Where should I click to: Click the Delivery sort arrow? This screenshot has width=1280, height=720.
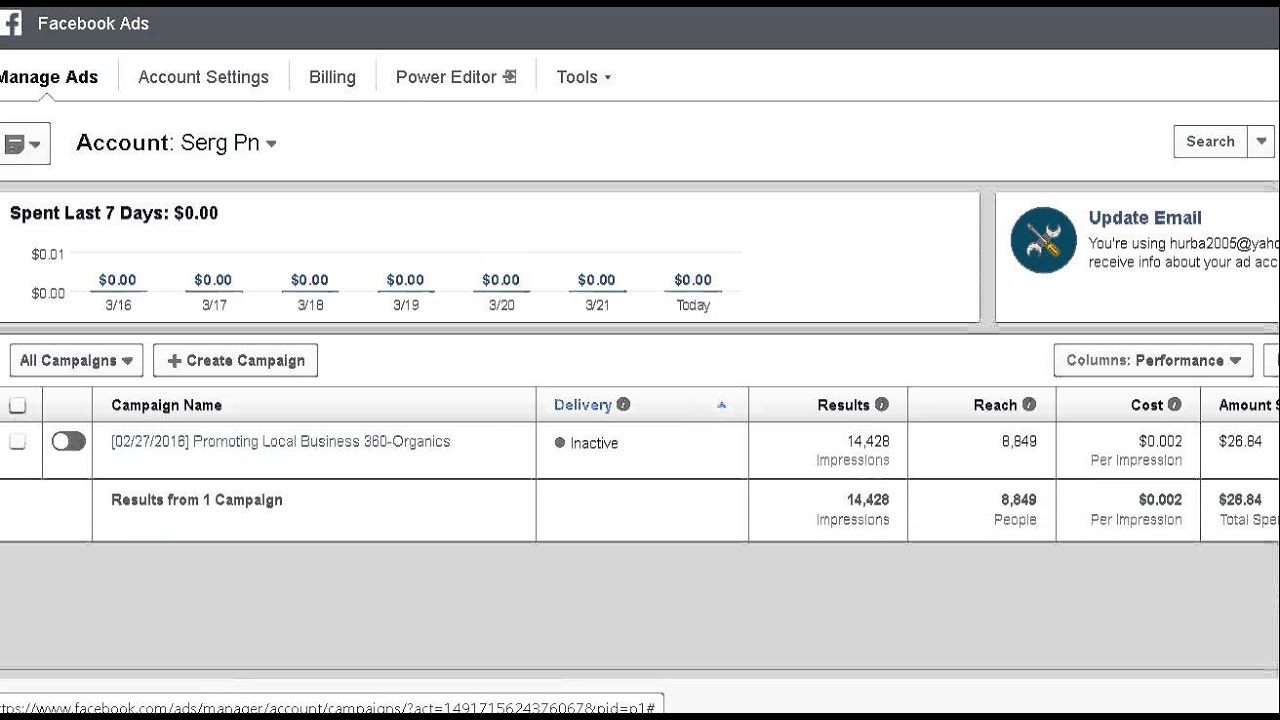coord(722,405)
